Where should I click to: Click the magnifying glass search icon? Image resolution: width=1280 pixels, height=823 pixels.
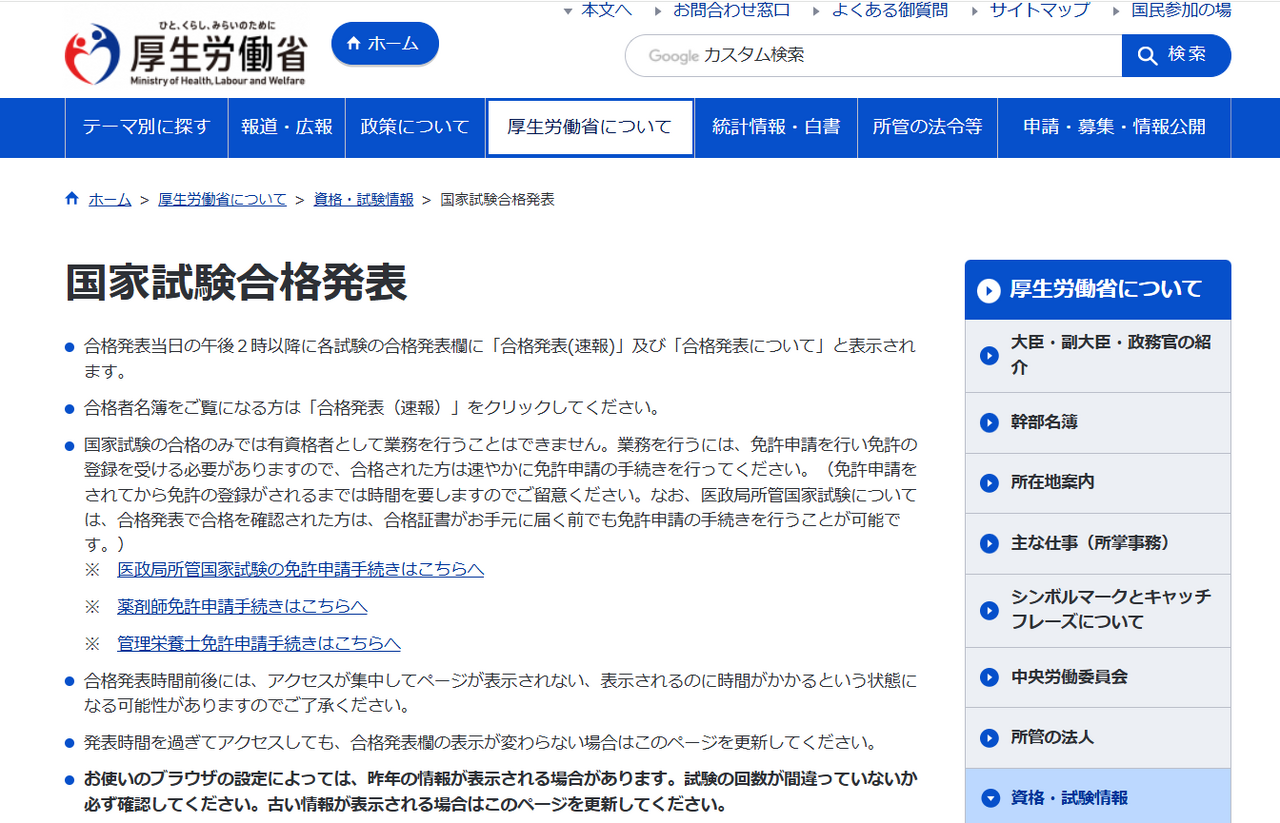(1148, 55)
